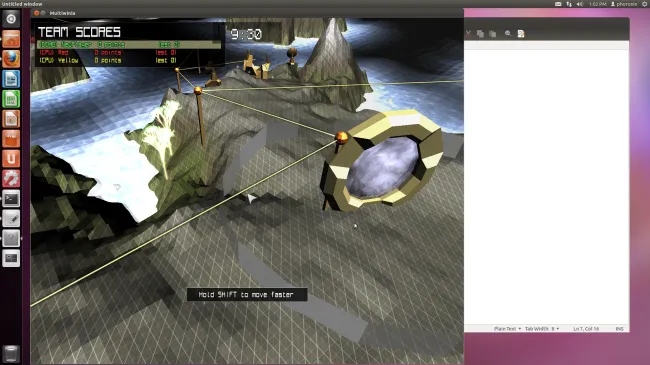650x365 pixels.
Task: Expand the Plain Text language dropdown
Action: click(x=507, y=328)
